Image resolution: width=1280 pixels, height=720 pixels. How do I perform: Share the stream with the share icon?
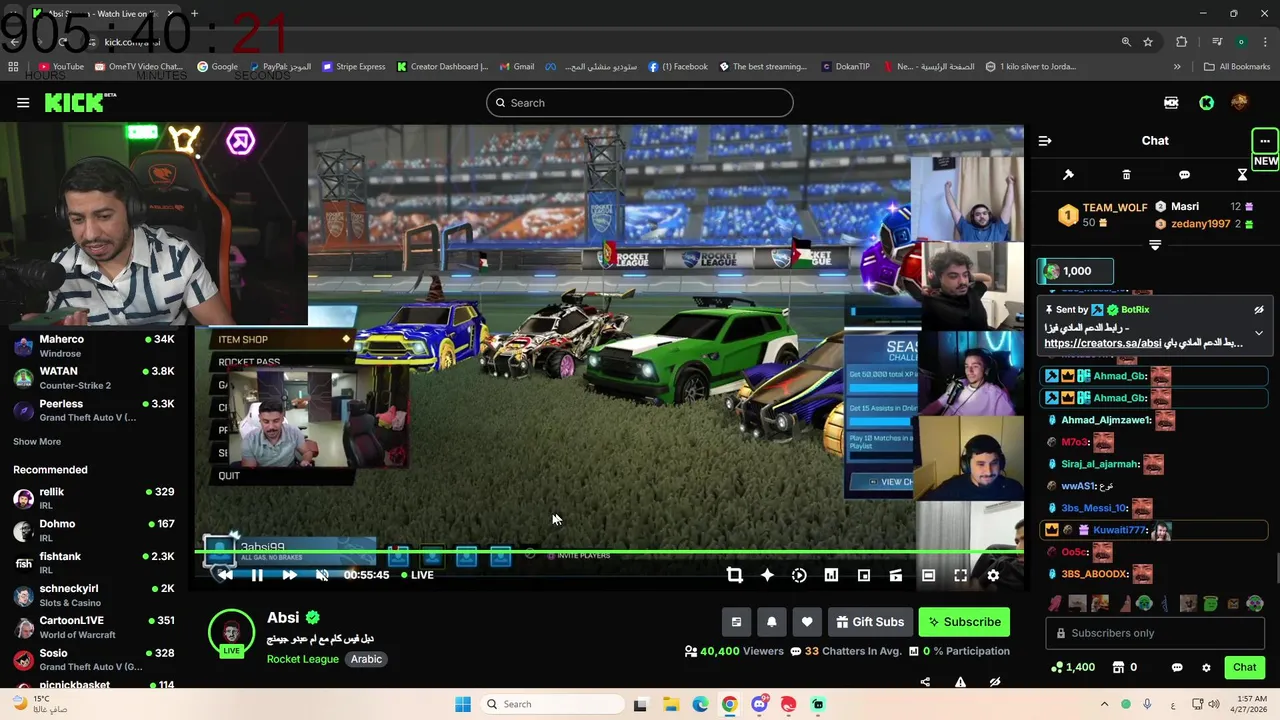click(x=925, y=682)
